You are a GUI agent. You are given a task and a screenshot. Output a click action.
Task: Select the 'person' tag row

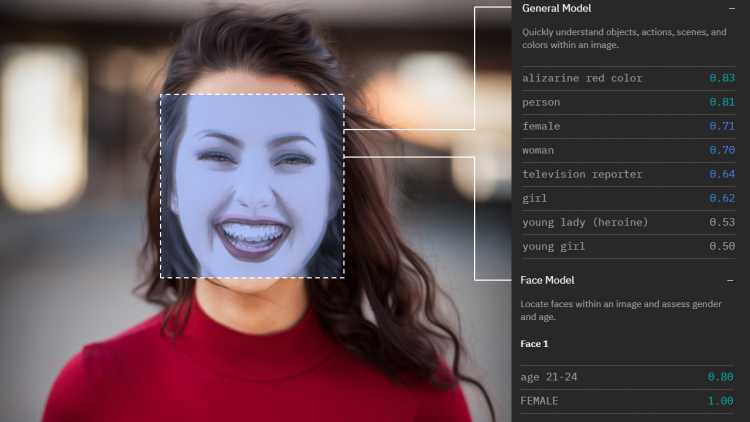541,102
